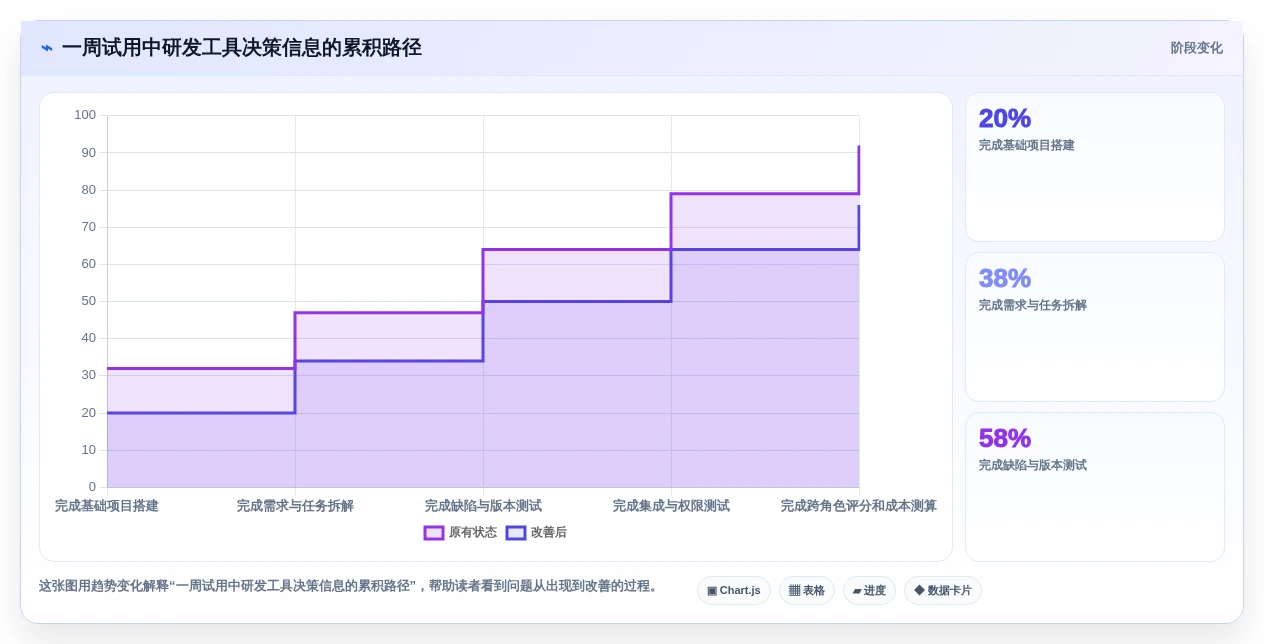
Task: Open the 38% 完成需求与任务拆解 card
Action: click(1095, 327)
